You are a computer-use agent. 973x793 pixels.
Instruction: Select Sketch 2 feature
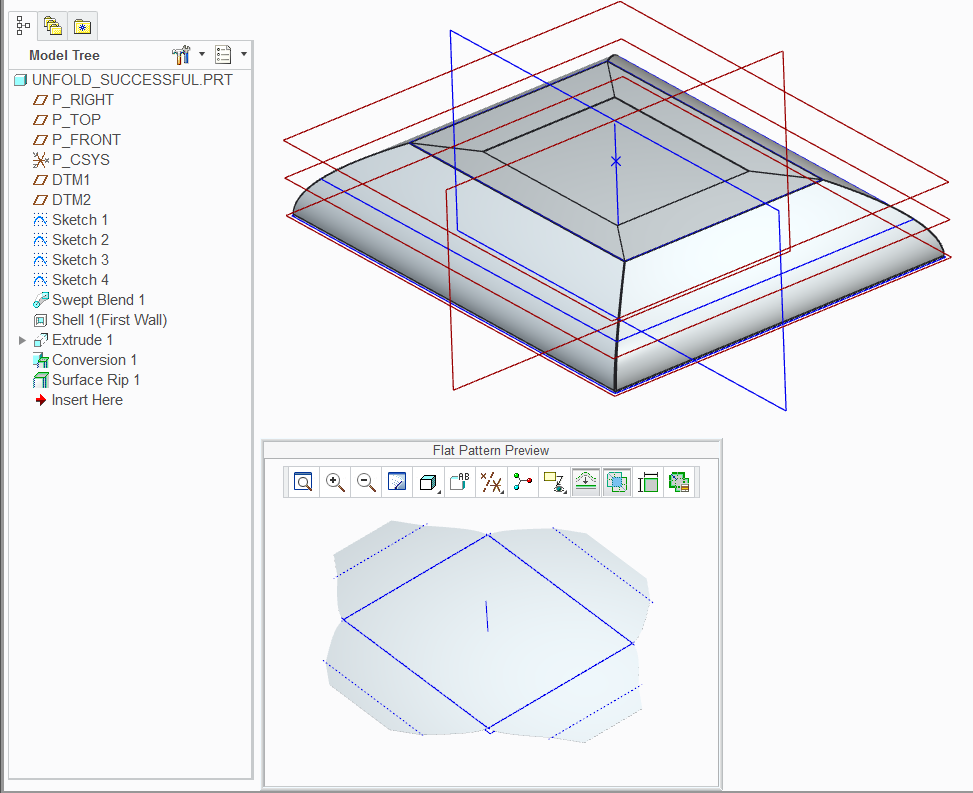(x=71, y=240)
